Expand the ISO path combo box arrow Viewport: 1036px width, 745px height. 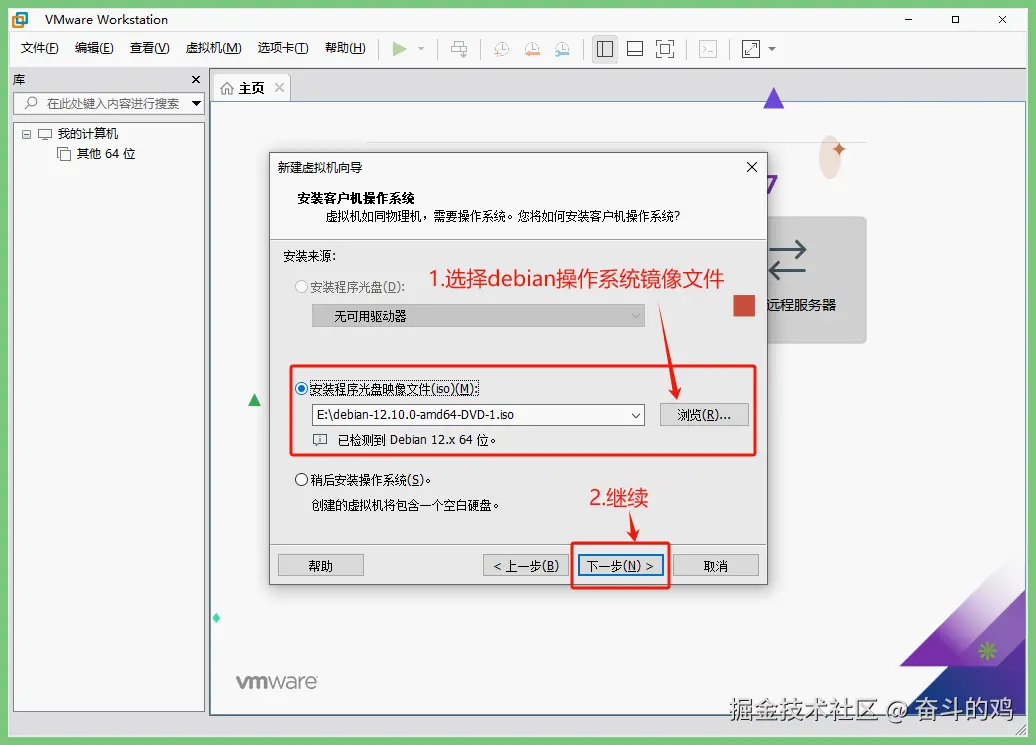pyautogui.click(x=636, y=415)
